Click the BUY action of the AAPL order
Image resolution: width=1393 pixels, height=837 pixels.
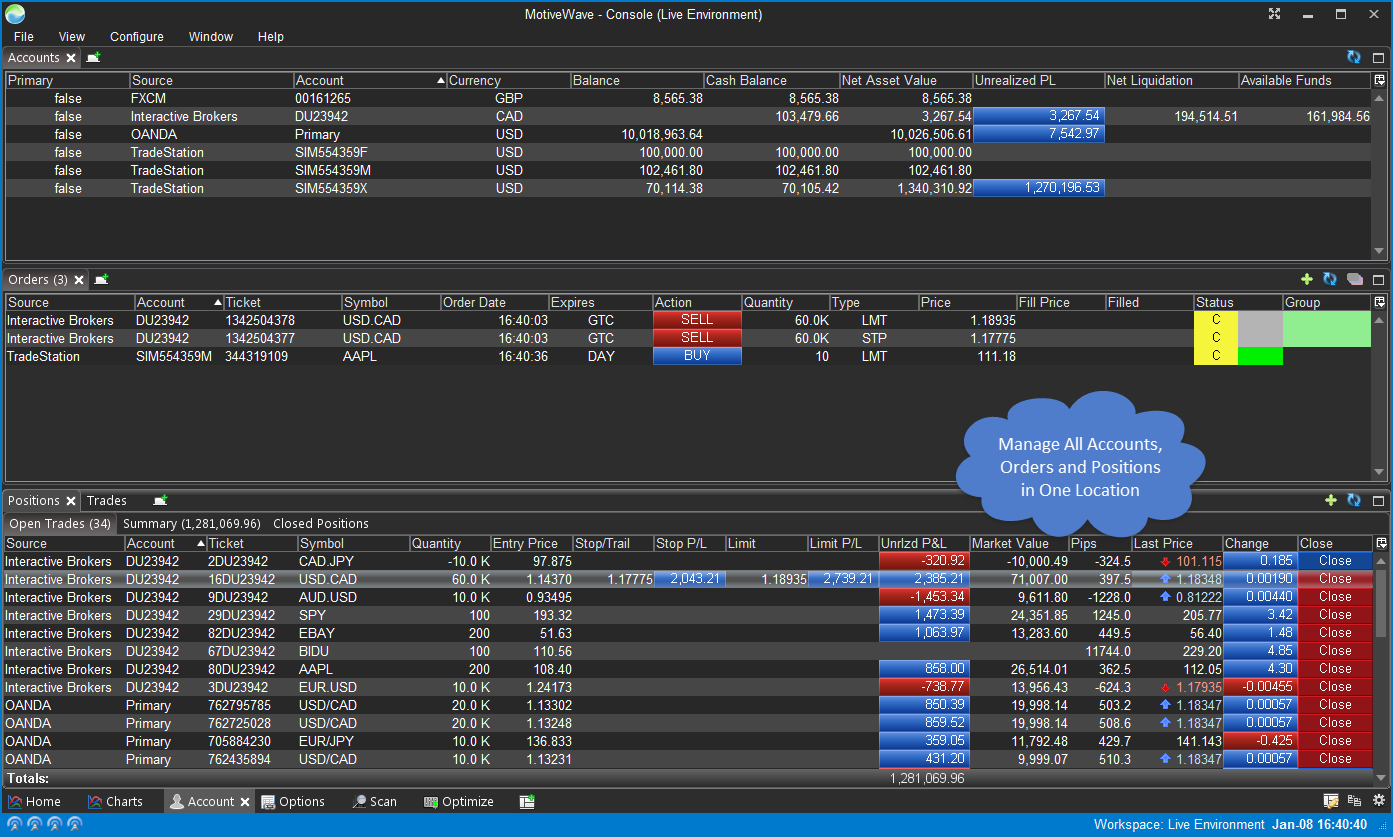697,356
